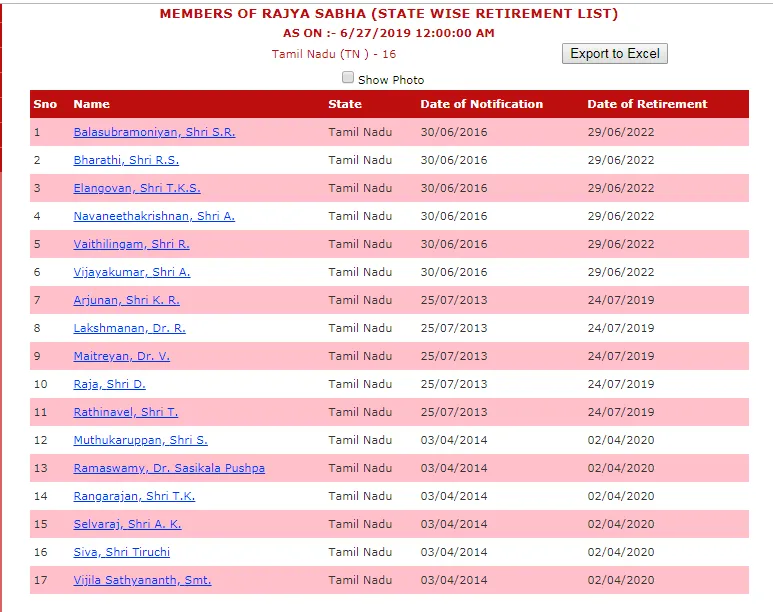Open Arjunan, Shri K. R. link
773x612 pixels.
pos(127,300)
